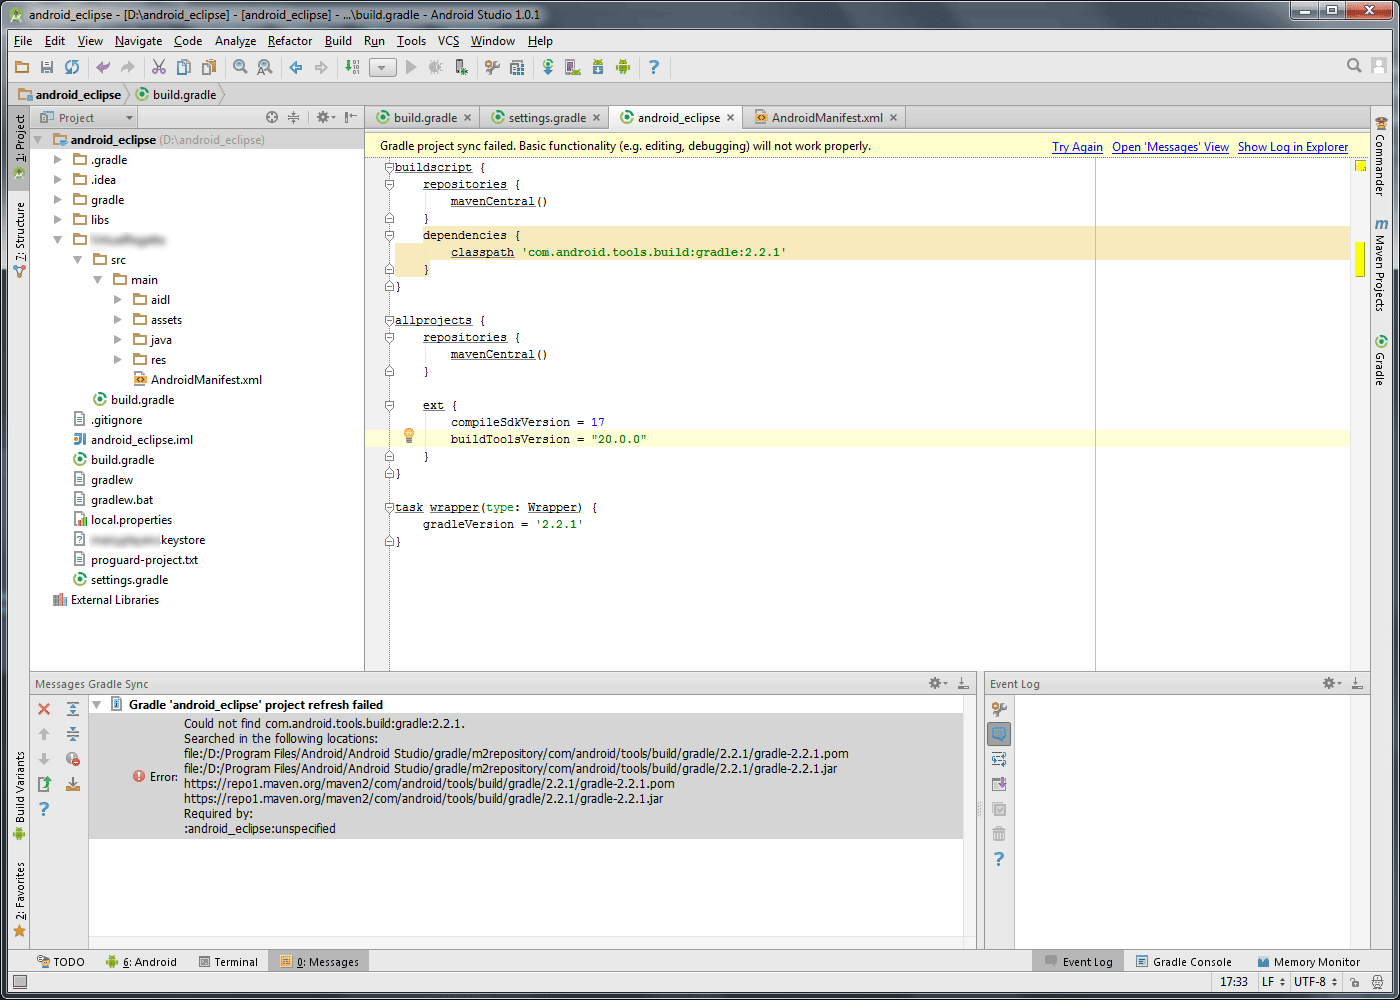The width and height of the screenshot is (1400, 1000).
Task: Cut selection with the scissors icon
Action: (x=159, y=67)
